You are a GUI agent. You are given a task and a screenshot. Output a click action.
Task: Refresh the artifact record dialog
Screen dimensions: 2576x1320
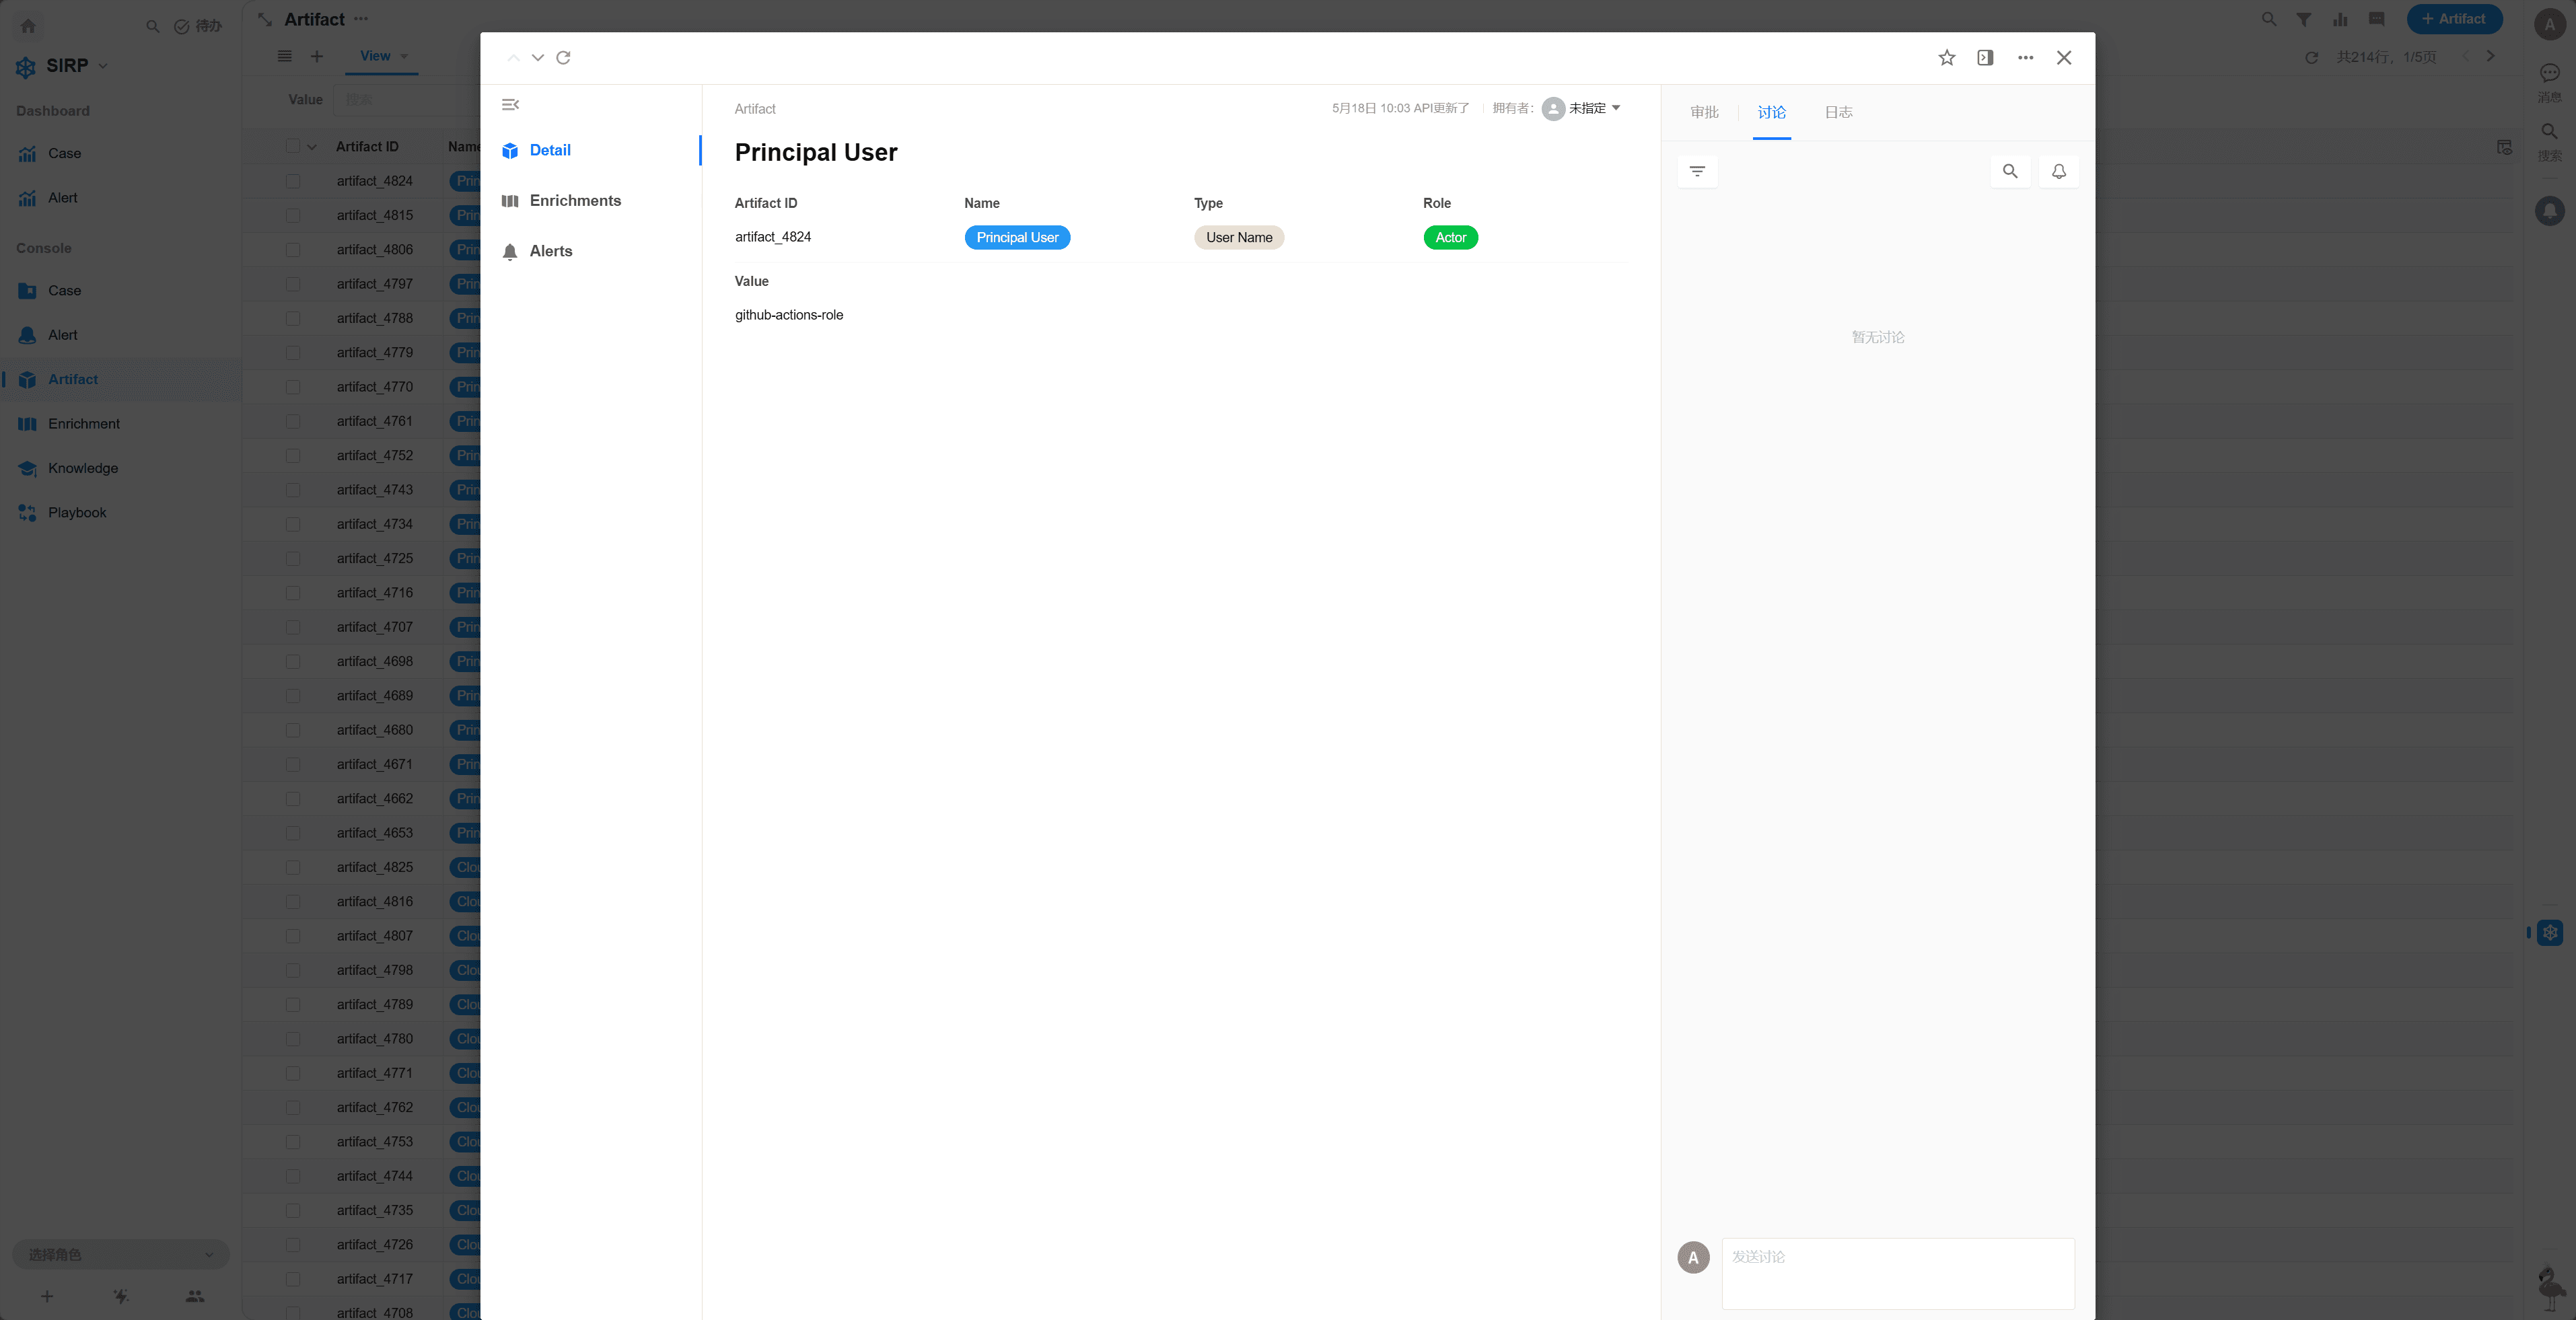click(x=564, y=58)
